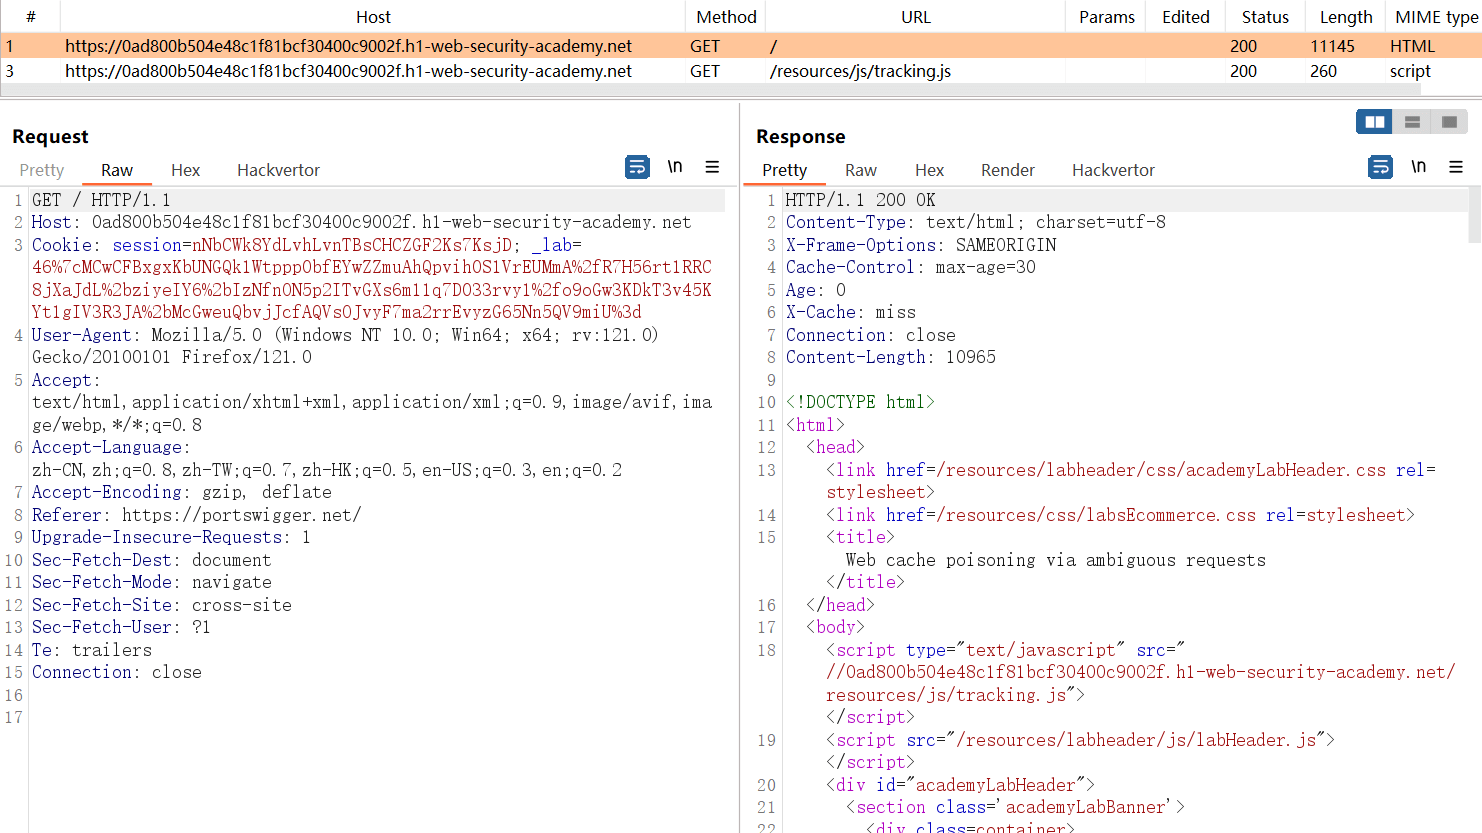1482x833 pixels.
Task: Open the Response Render tab
Action: tap(1007, 170)
